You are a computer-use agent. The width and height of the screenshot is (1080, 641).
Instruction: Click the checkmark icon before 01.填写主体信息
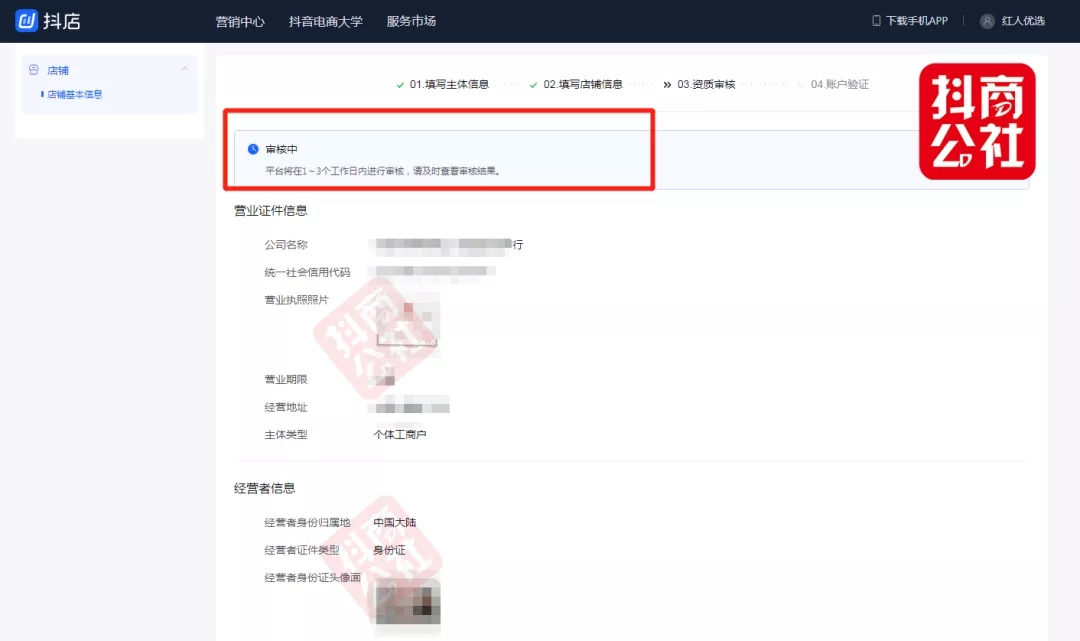click(400, 85)
